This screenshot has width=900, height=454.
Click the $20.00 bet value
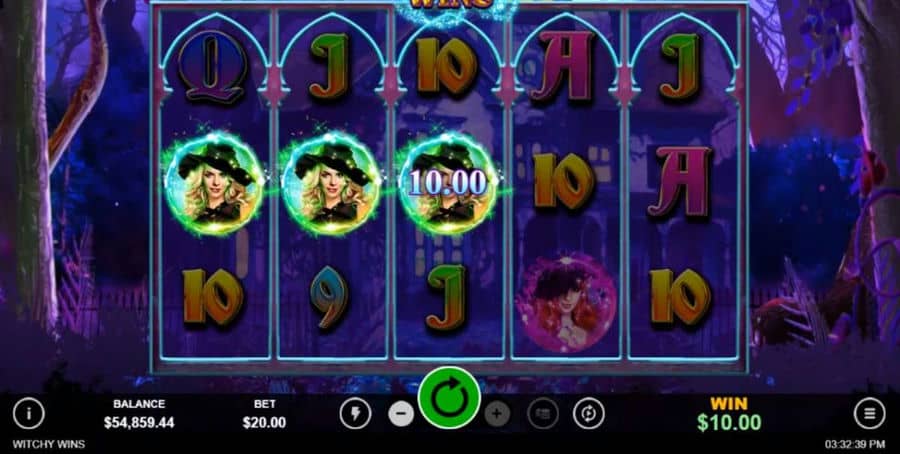point(264,423)
